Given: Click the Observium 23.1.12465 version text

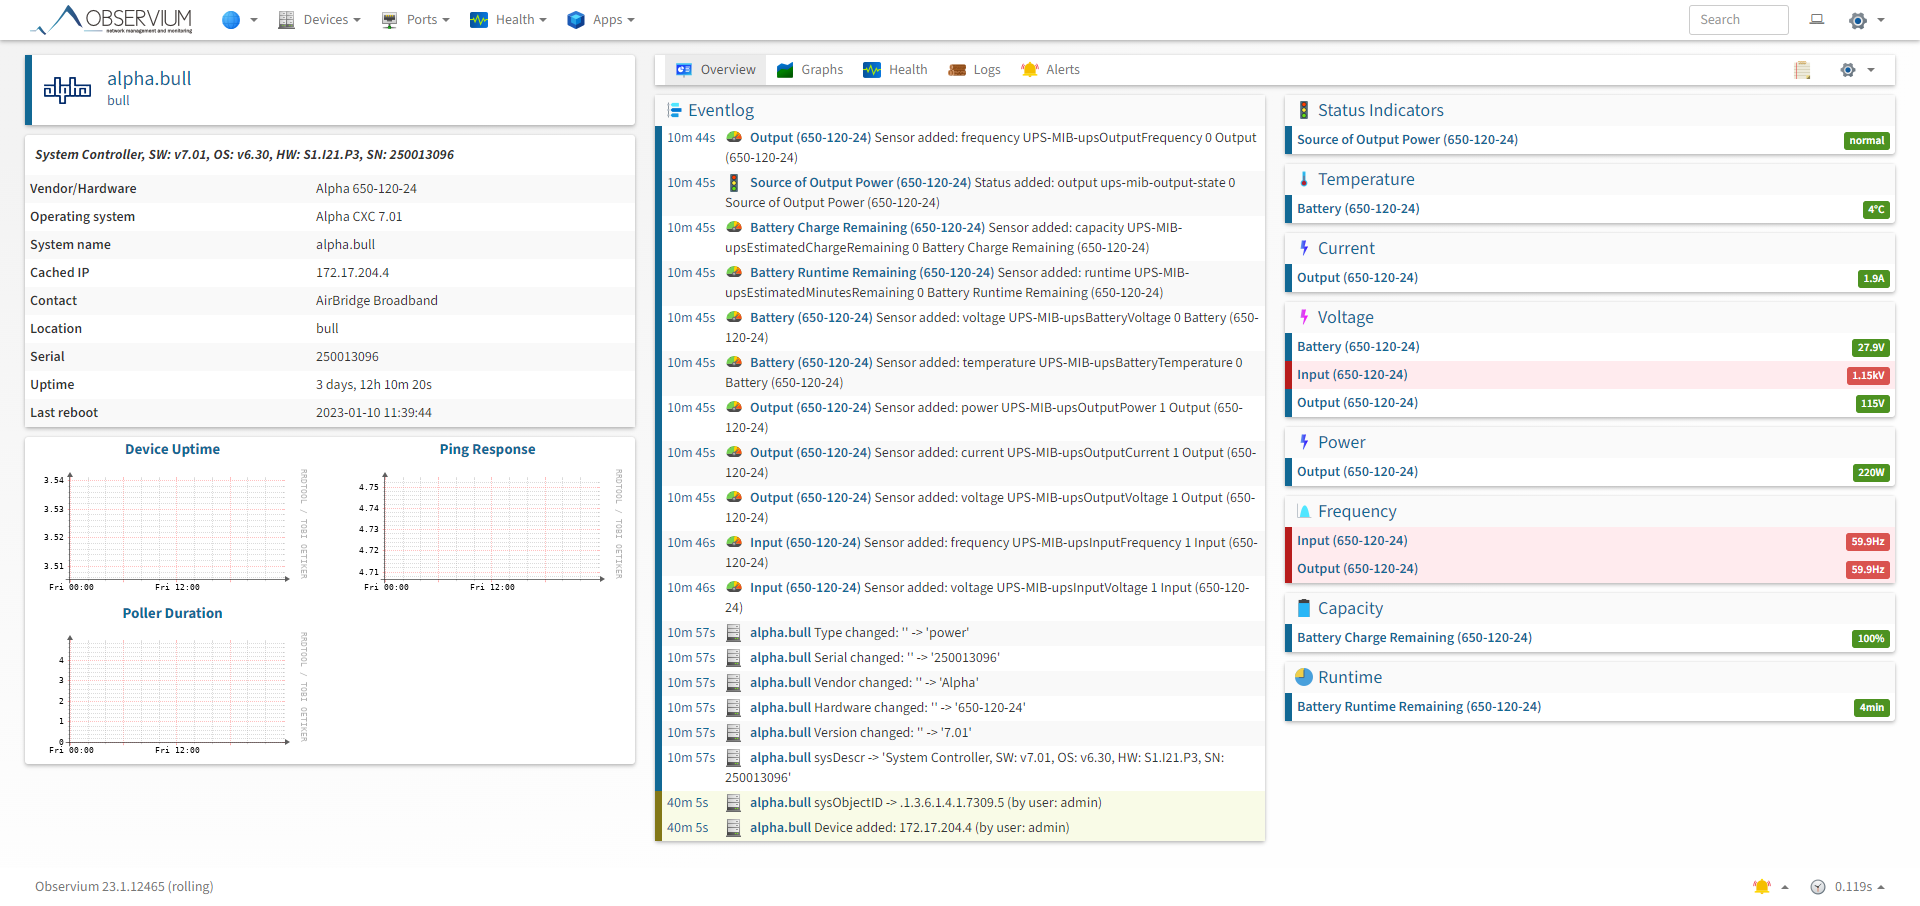Looking at the screenshot, I should (124, 887).
